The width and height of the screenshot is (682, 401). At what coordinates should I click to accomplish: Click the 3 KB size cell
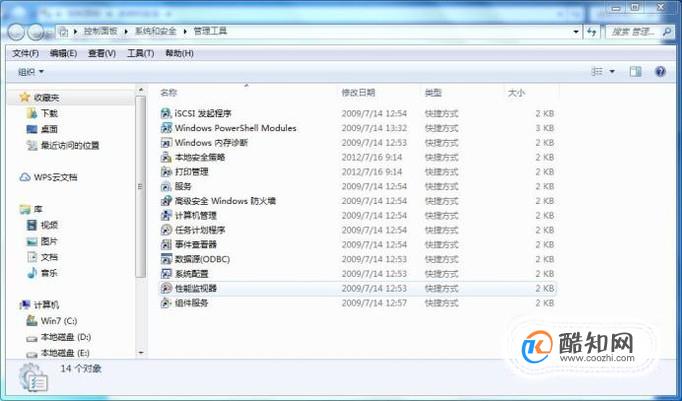click(x=545, y=128)
